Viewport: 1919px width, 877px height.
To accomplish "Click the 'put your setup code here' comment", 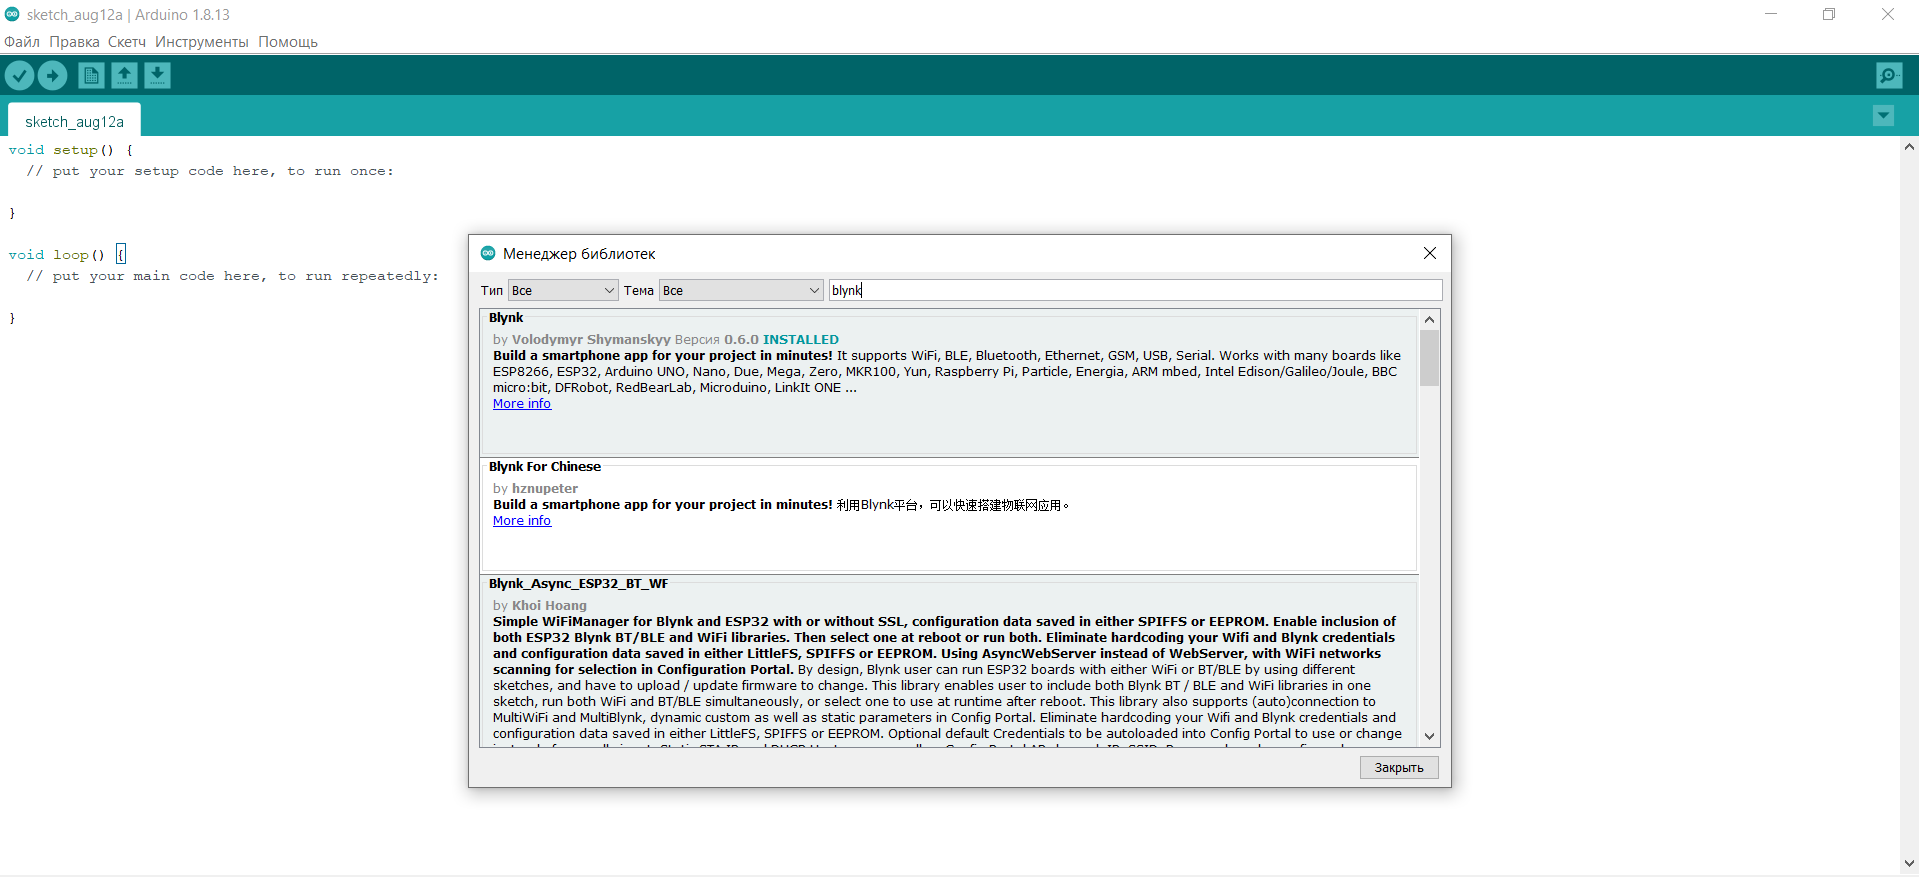I will pyautogui.click(x=210, y=171).
